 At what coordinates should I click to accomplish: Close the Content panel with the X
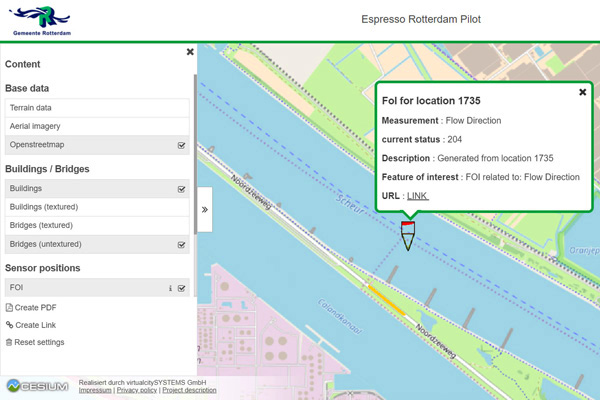click(x=190, y=52)
